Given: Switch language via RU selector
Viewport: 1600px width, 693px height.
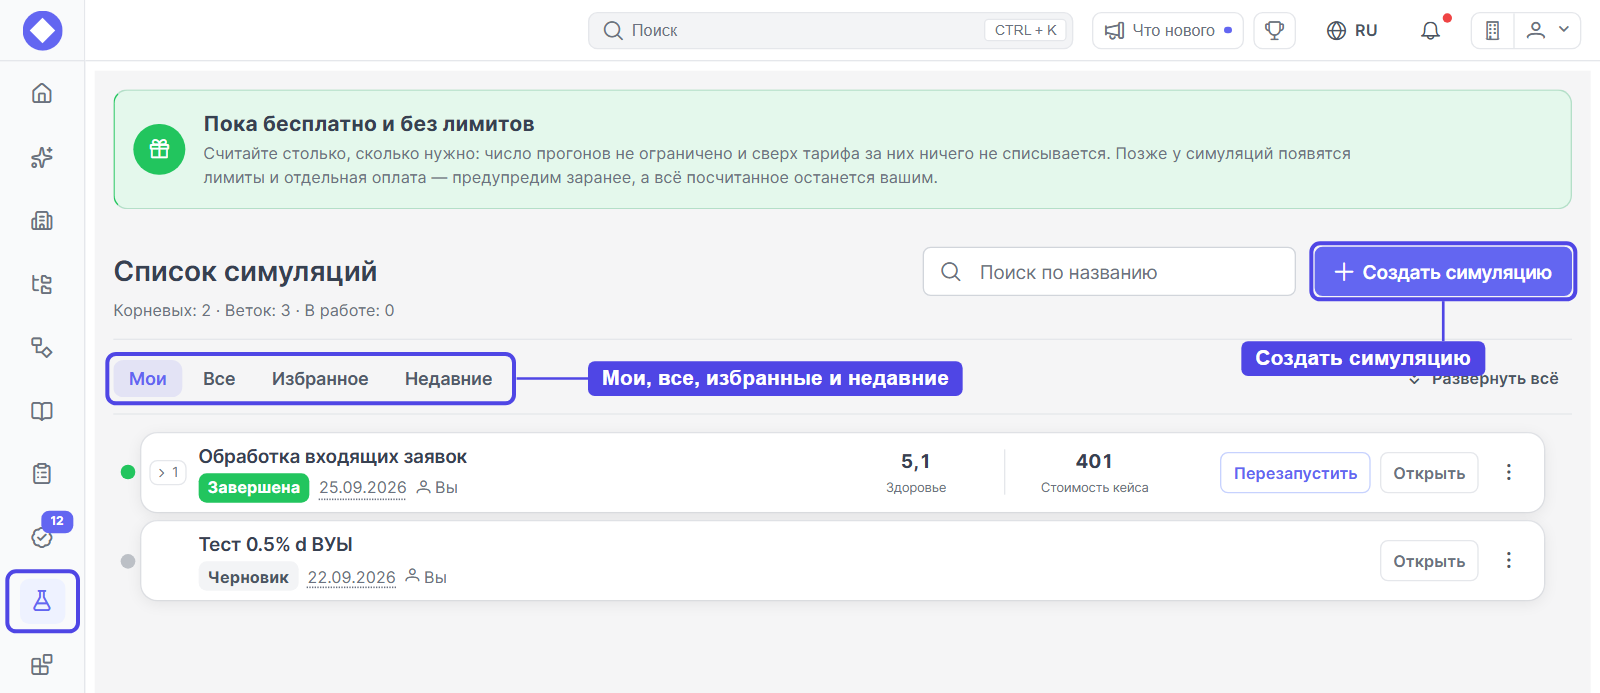Looking at the screenshot, I should click(x=1352, y=31).
